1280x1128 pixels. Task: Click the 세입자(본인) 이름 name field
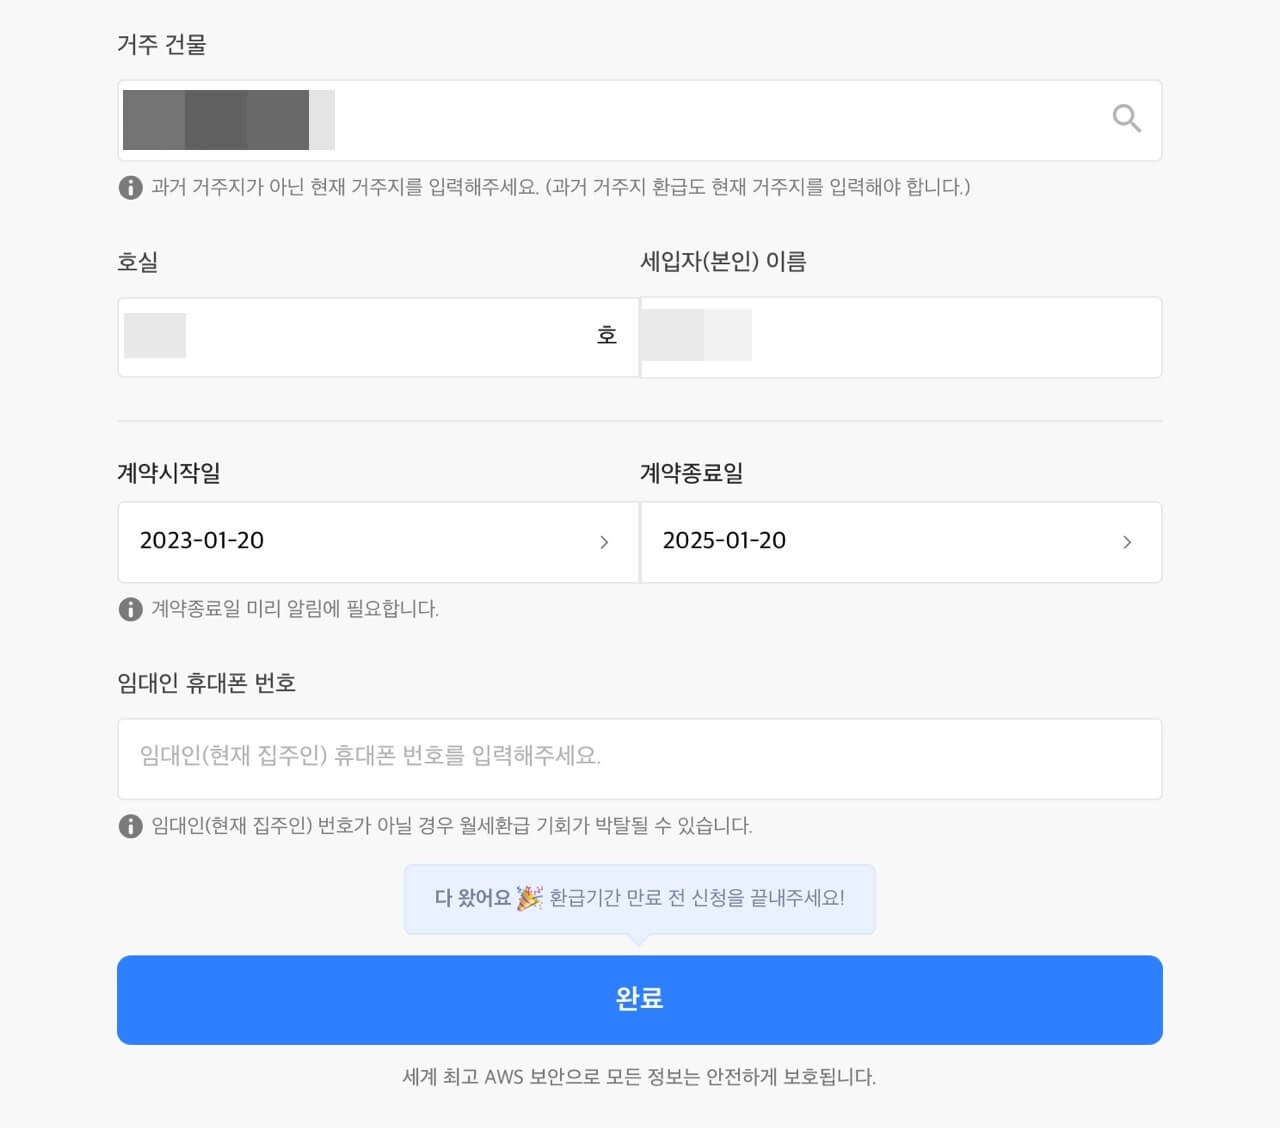(x=900, y=336)
